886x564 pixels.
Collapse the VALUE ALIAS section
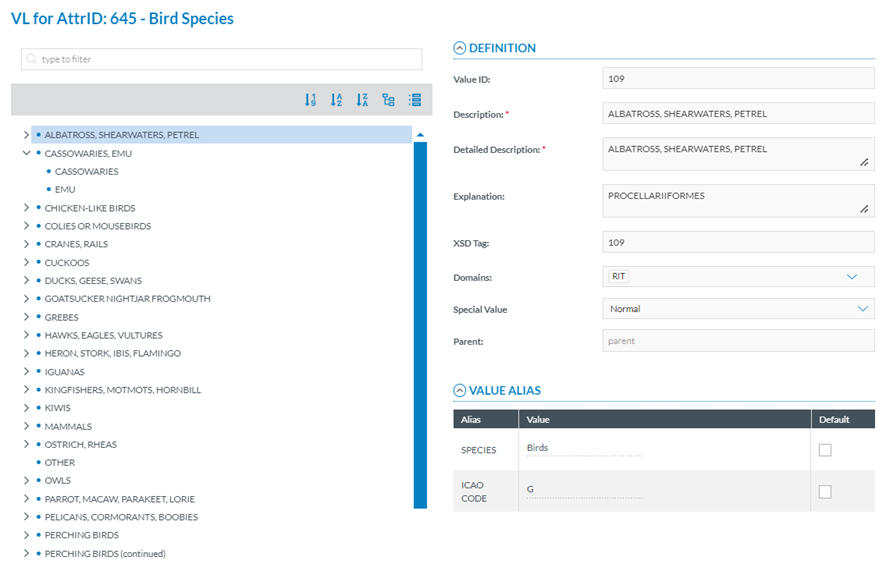point(460,391)
